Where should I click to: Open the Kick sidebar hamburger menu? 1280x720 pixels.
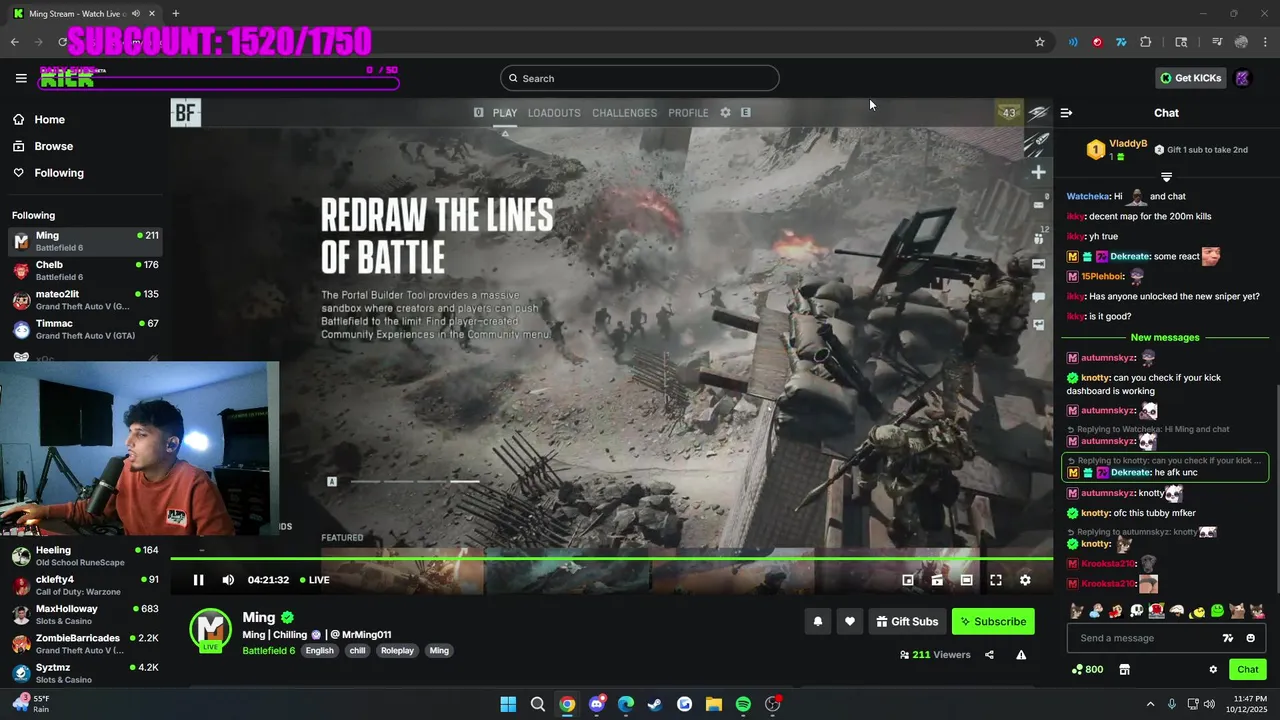tap(21, 78)
